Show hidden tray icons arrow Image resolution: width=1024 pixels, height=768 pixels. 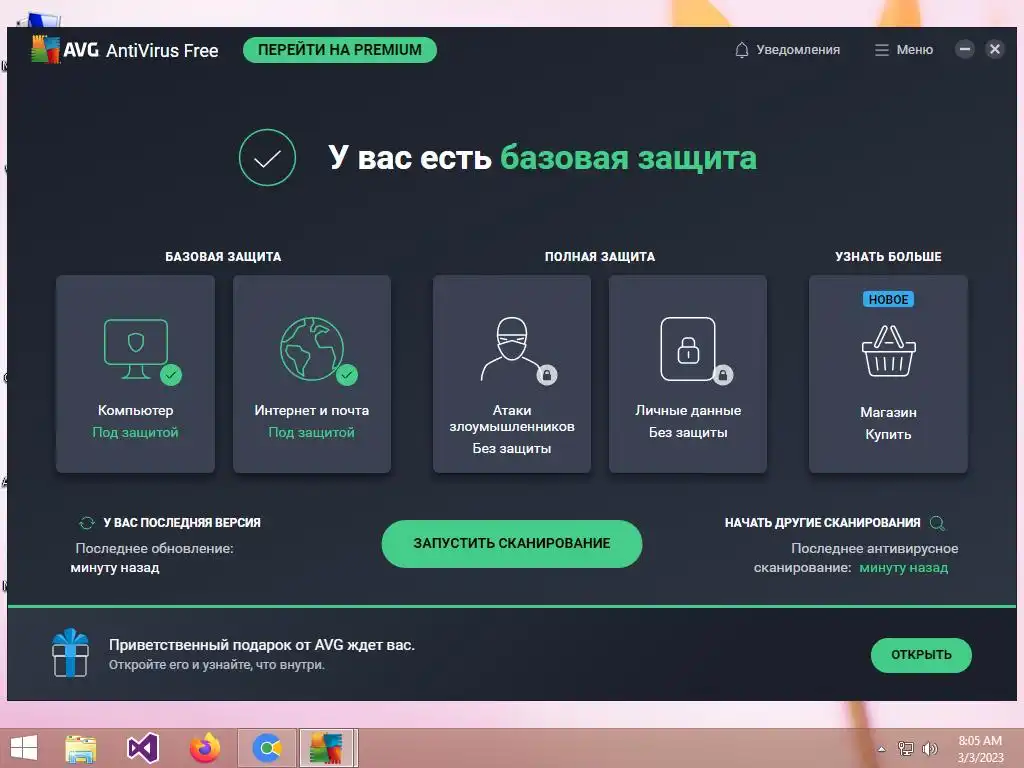(x=882, y=749)
